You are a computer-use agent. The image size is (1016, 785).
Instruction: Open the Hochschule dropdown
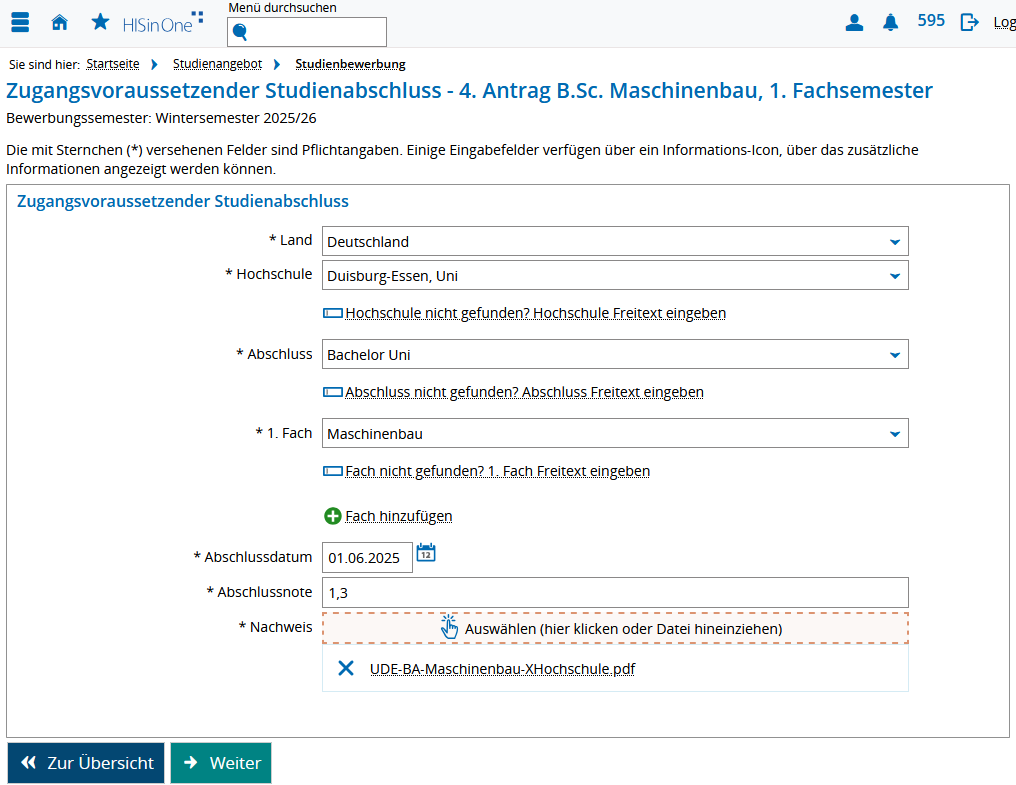click(x=615, y=275)
